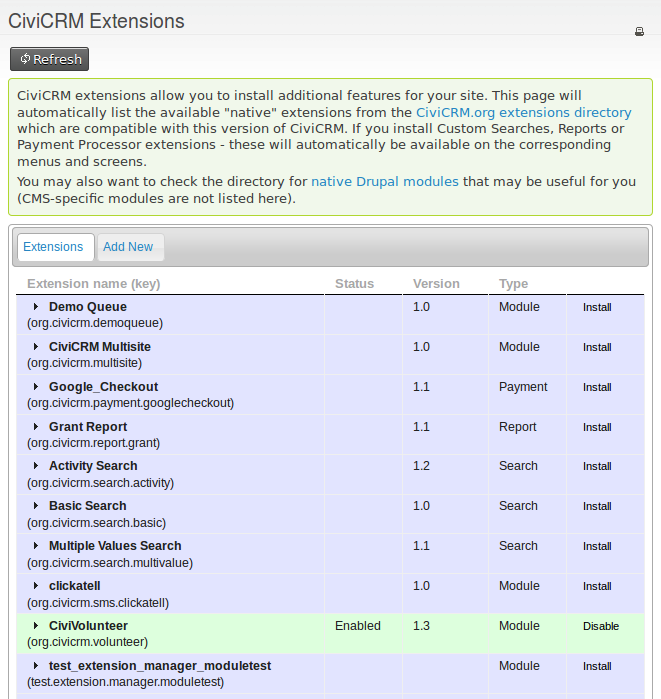
Task: Switch to the Add New tab
Action: point(128,247)
